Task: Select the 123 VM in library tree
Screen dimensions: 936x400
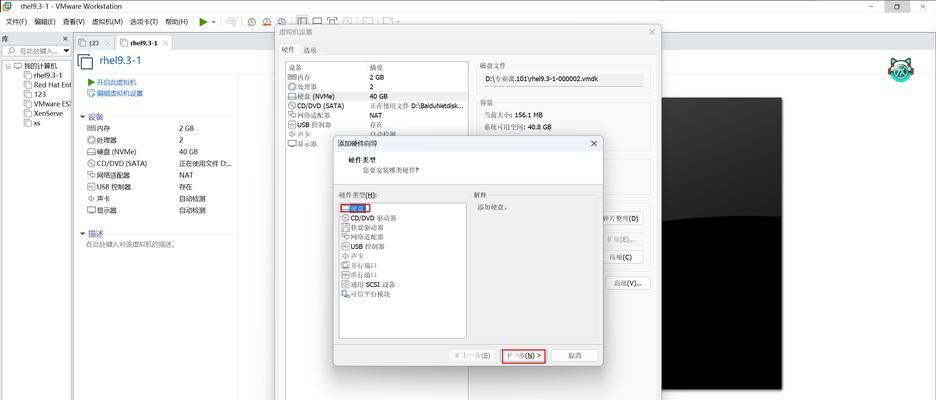Action: tap(35, 94)
